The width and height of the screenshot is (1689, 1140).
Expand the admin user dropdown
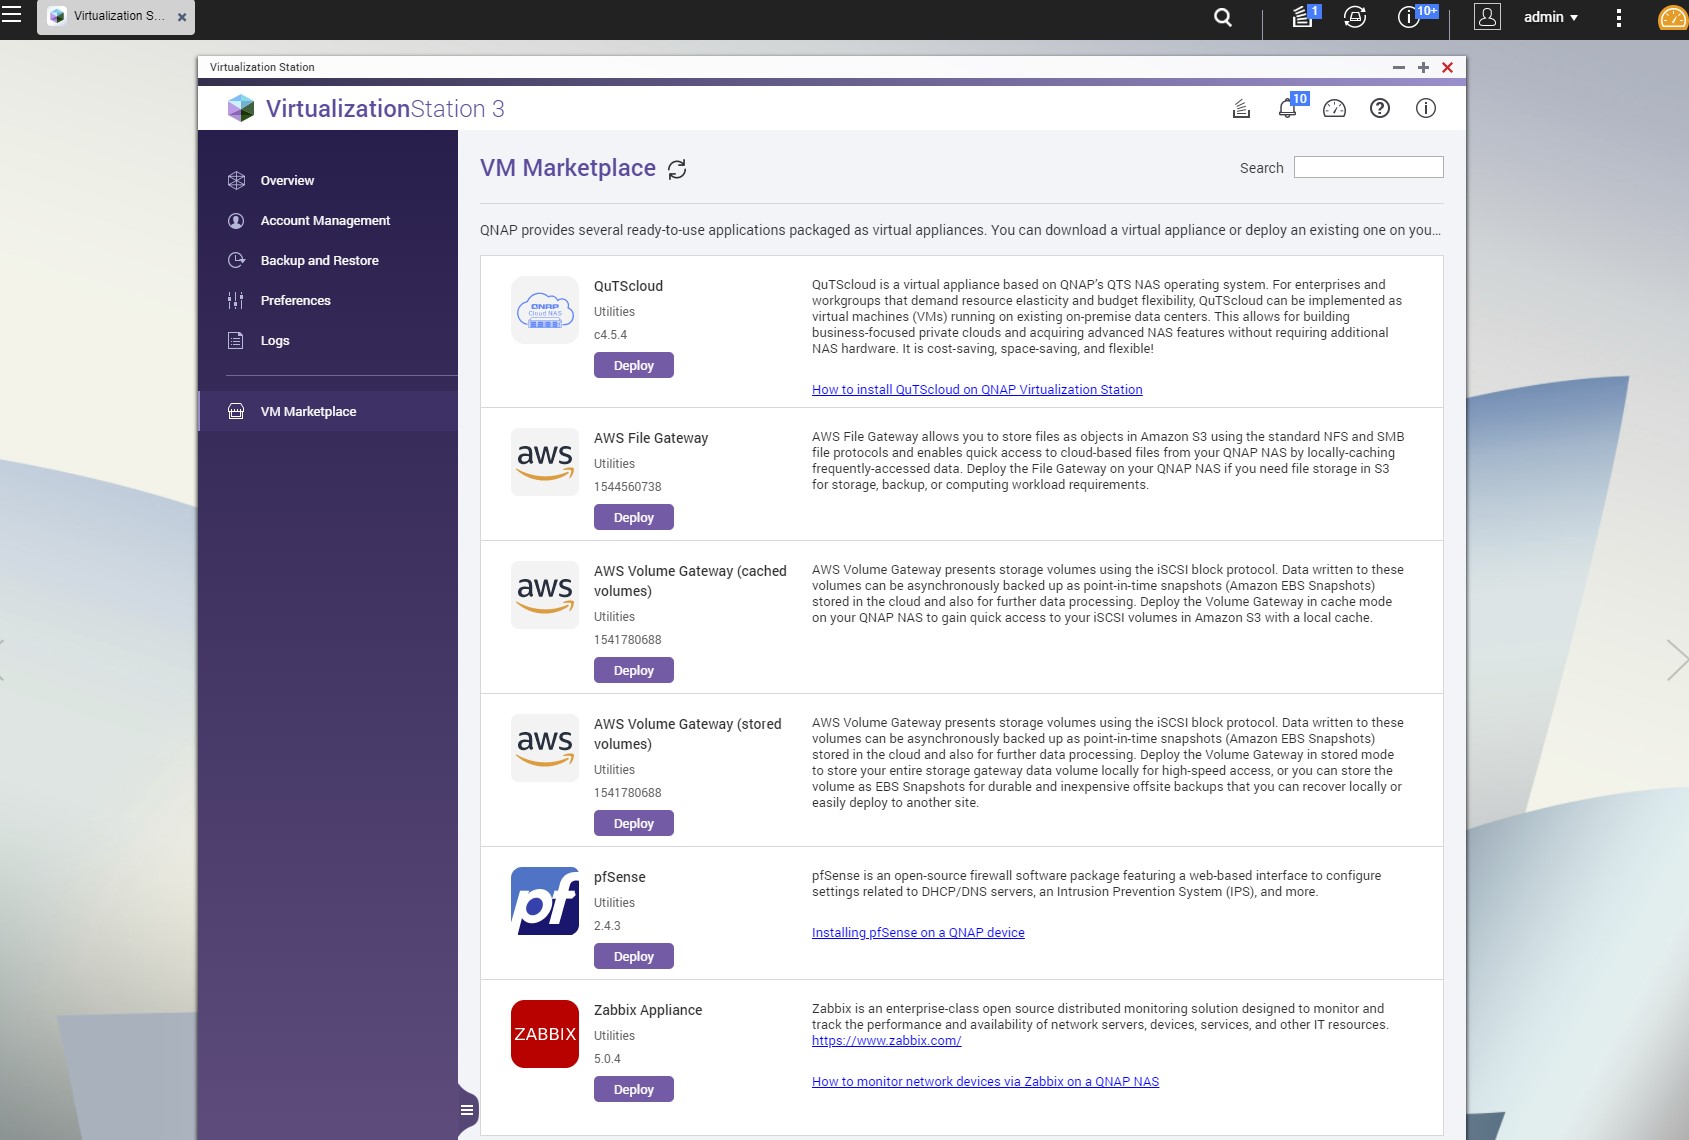pyautogui.click(x=1550, y=17)
